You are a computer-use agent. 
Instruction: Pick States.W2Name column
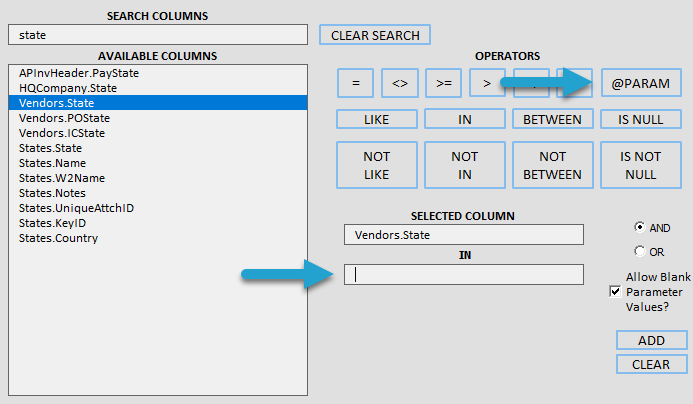tap(158, 178)
